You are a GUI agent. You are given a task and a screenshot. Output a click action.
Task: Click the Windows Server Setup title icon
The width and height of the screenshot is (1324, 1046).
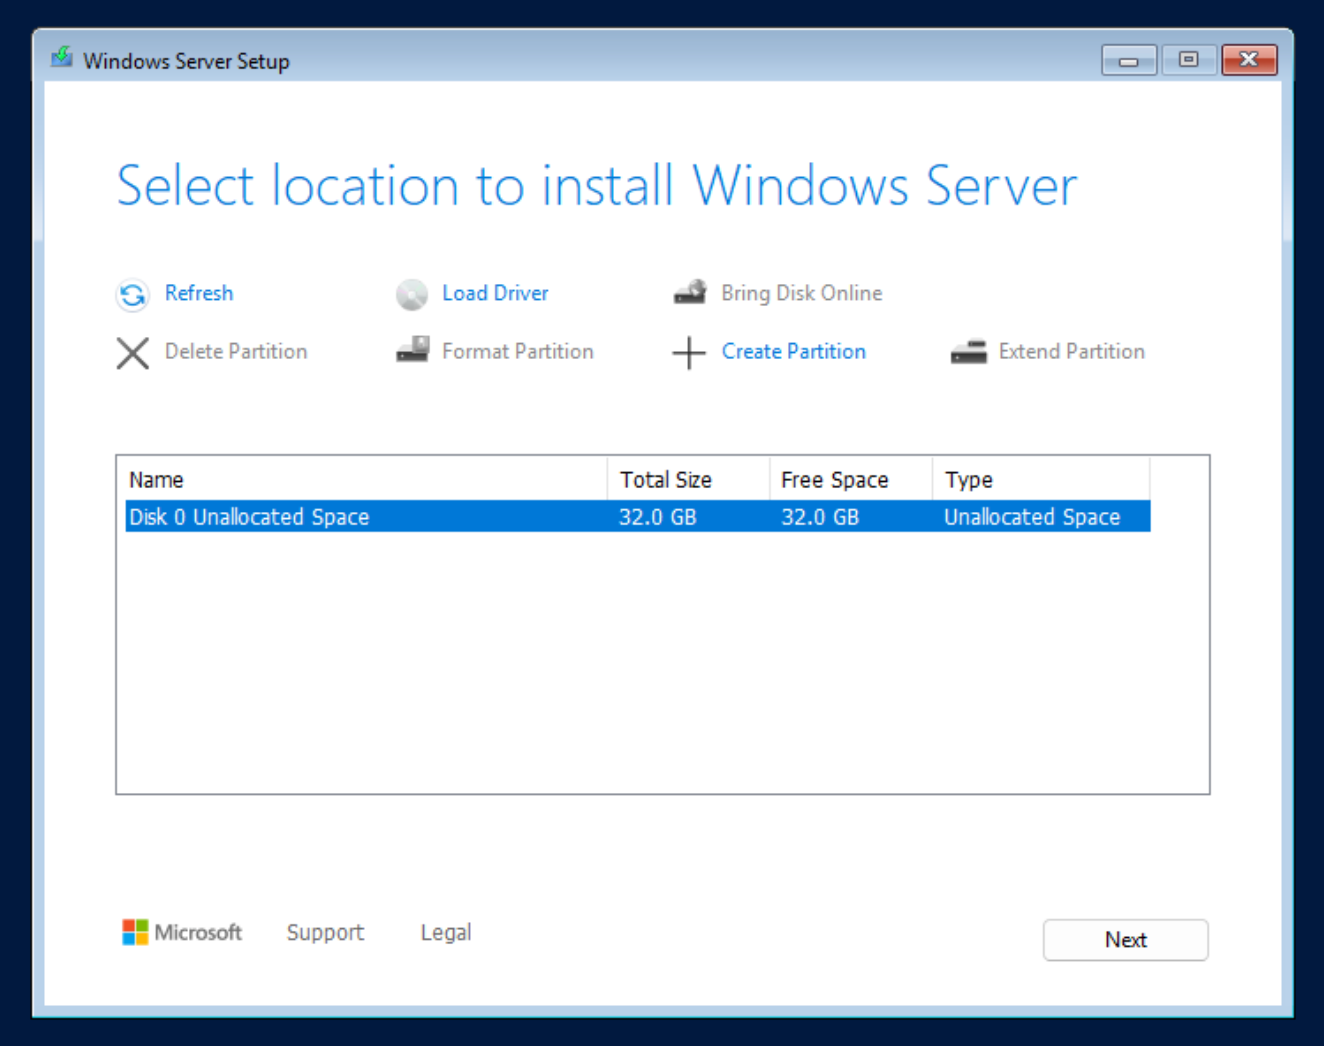tap(62, 59)
